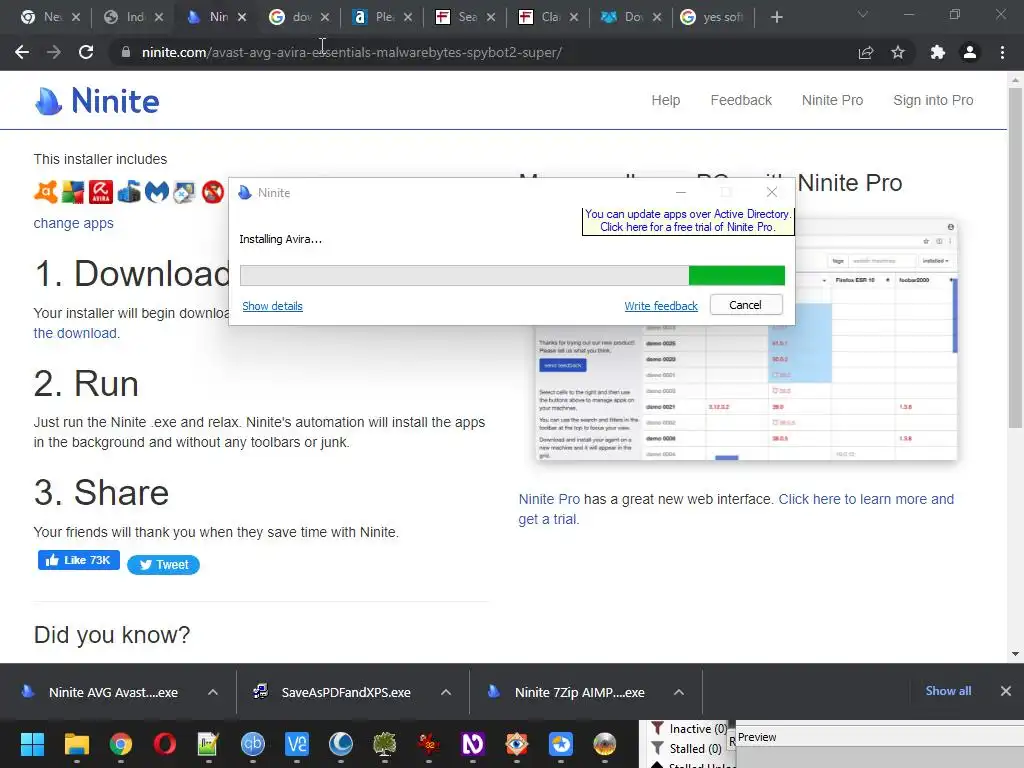The height and width of the screenshot is (768, 1024).
Task: Bookmark this page with the star icon
Action: coord(898,52)
